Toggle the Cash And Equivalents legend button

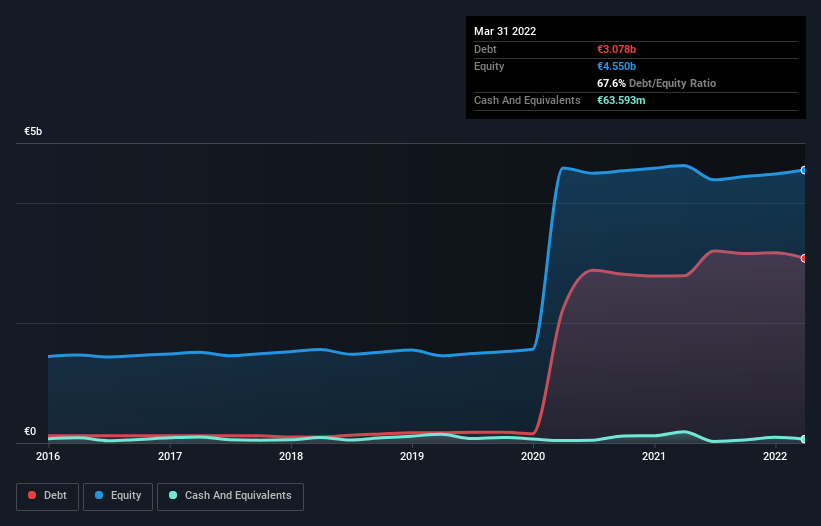pyautogui.click(x=230, y=496)
